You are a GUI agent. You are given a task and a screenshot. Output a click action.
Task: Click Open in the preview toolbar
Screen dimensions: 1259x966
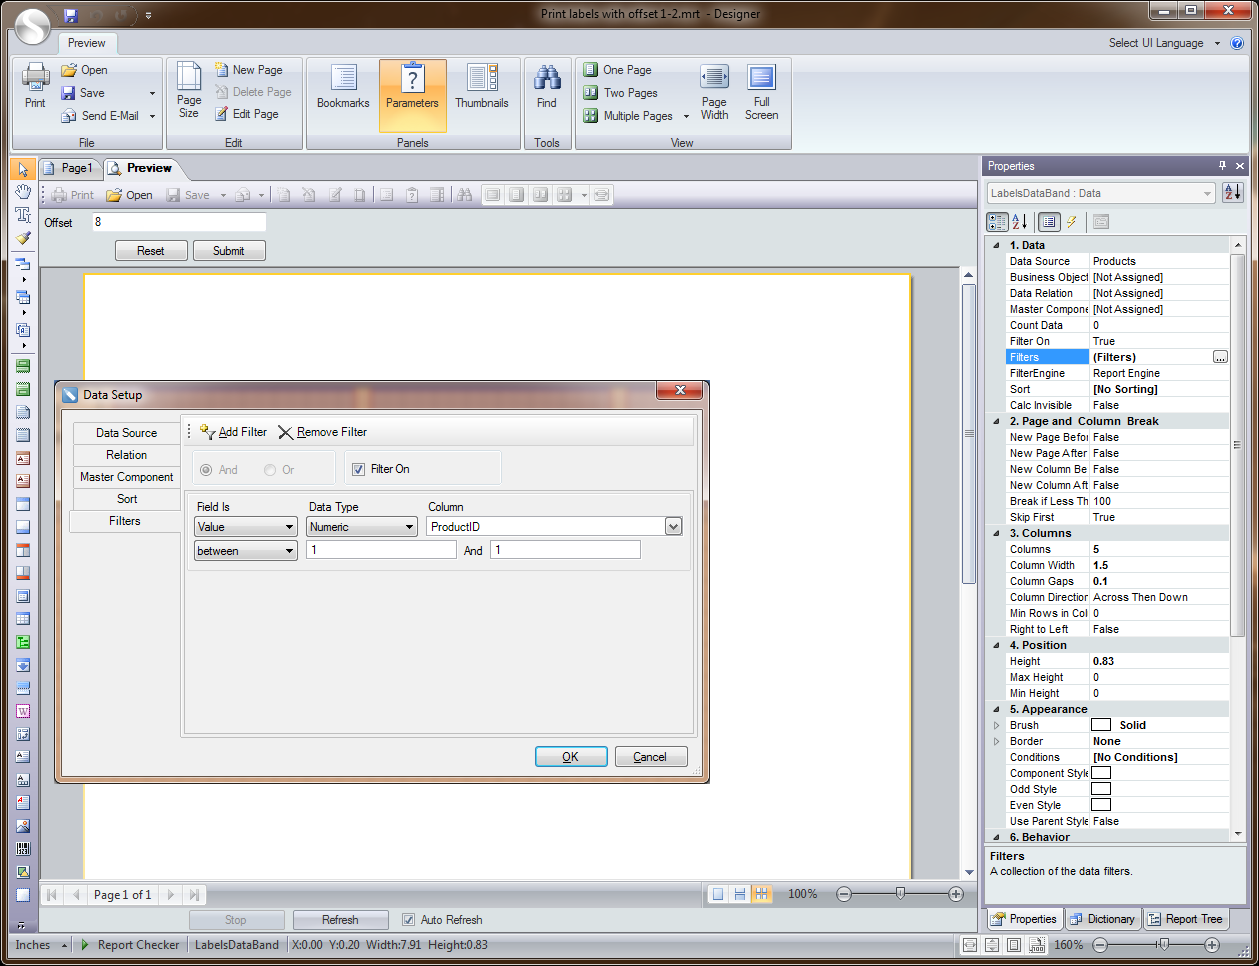pos(130,195)
